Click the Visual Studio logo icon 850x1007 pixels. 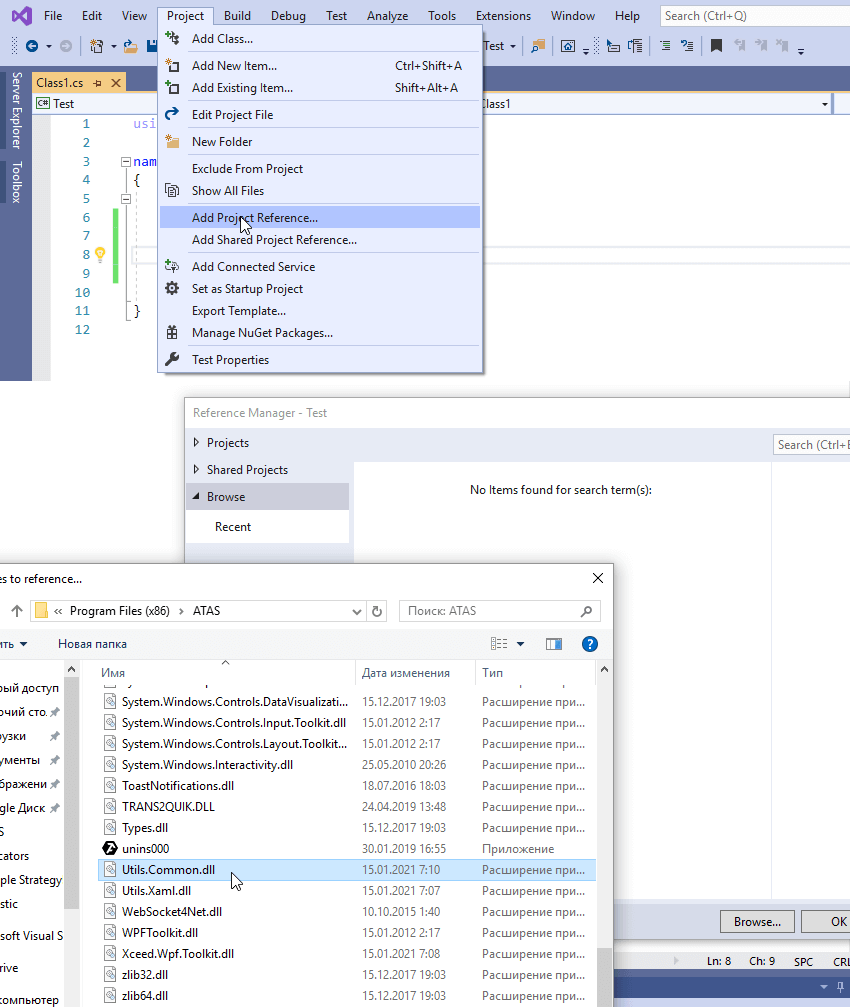tap(17, 16)
